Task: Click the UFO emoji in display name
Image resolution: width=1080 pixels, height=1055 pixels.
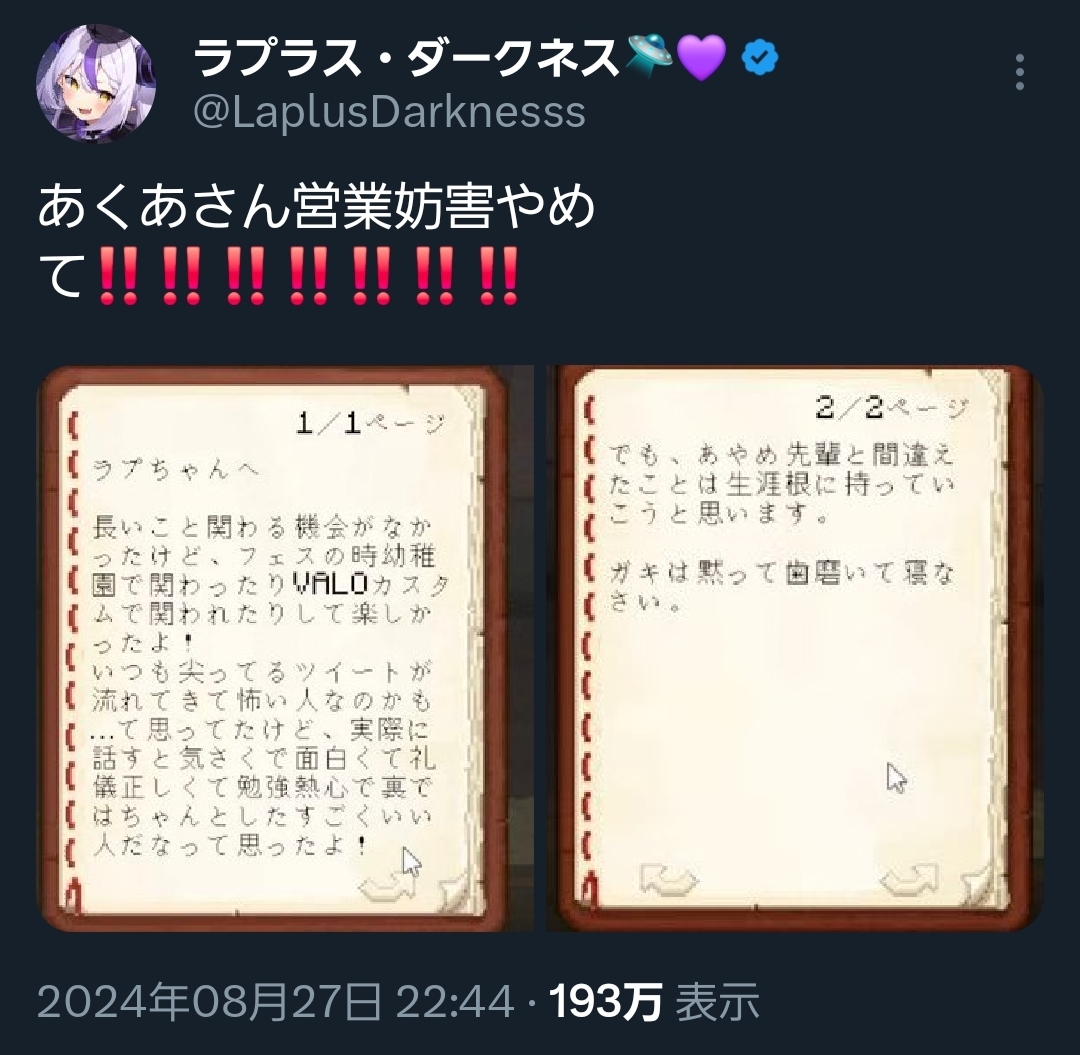Action: click(650, 55)
